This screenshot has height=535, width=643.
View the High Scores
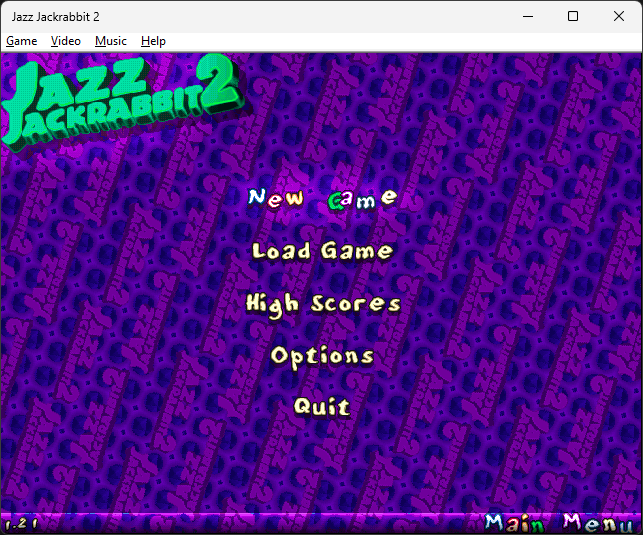pos(323,305)
